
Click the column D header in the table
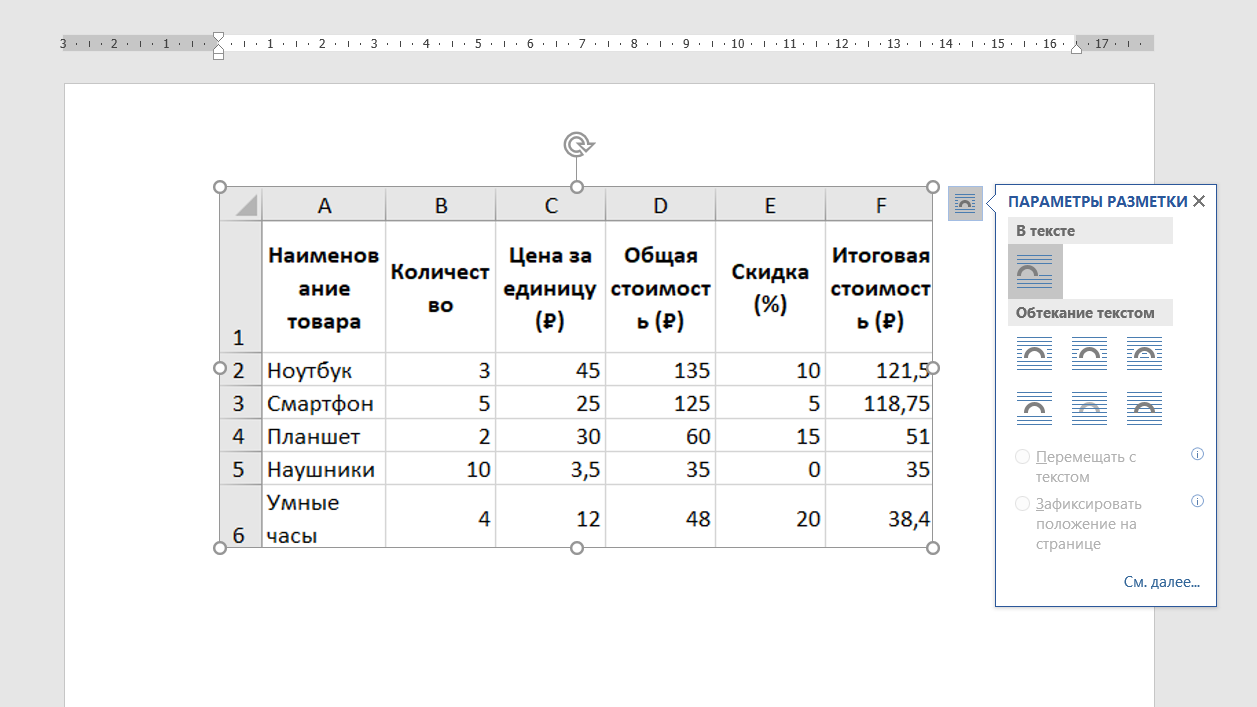pos(660,205)
